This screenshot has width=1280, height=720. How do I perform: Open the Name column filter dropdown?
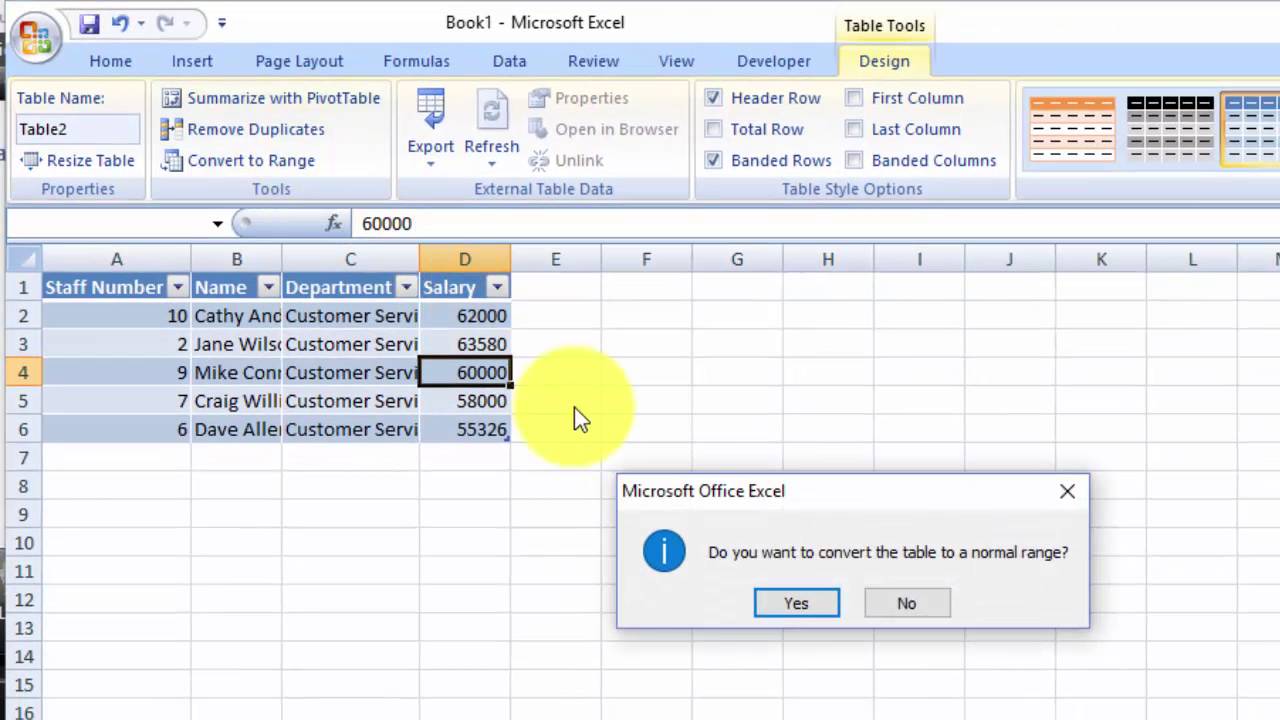point(268,288)
